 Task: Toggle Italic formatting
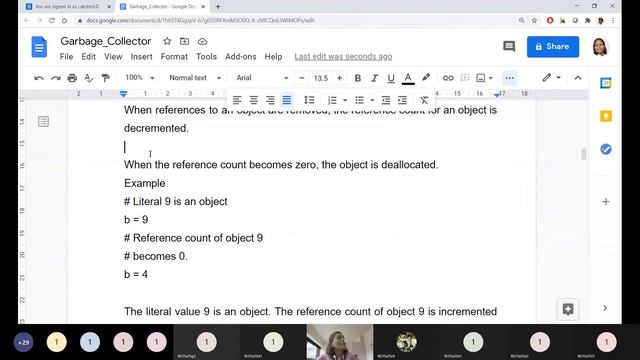pos(374,78)
